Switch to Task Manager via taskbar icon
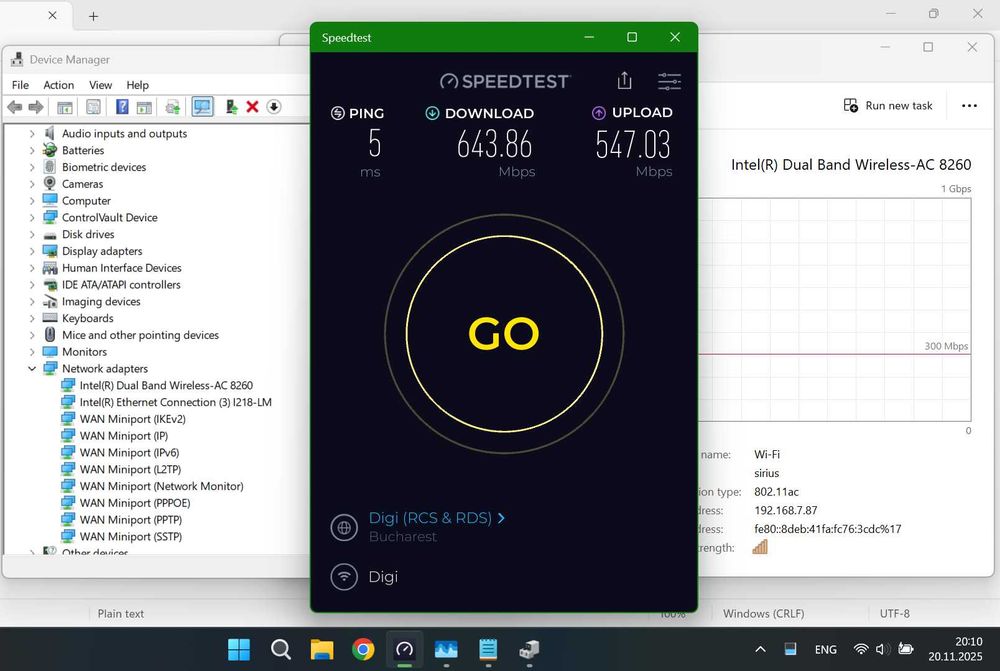 coord(446,649)
